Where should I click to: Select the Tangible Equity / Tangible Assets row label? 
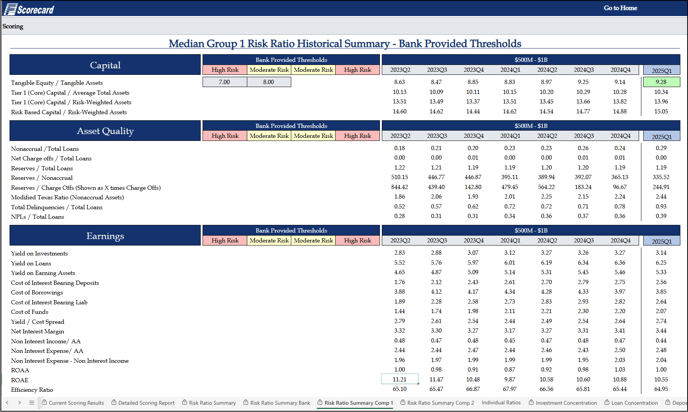[x=57, y=83]
